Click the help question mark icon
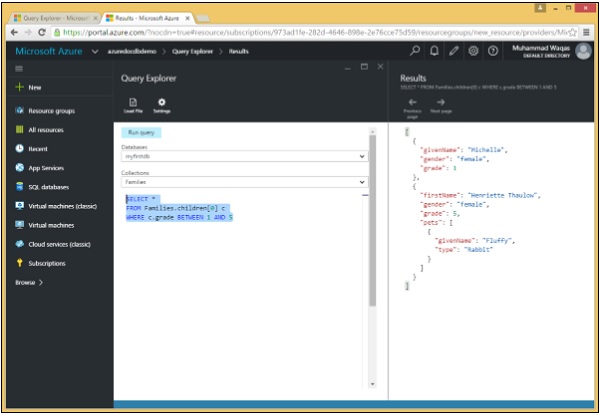600x415 pixels. [492, 50]
